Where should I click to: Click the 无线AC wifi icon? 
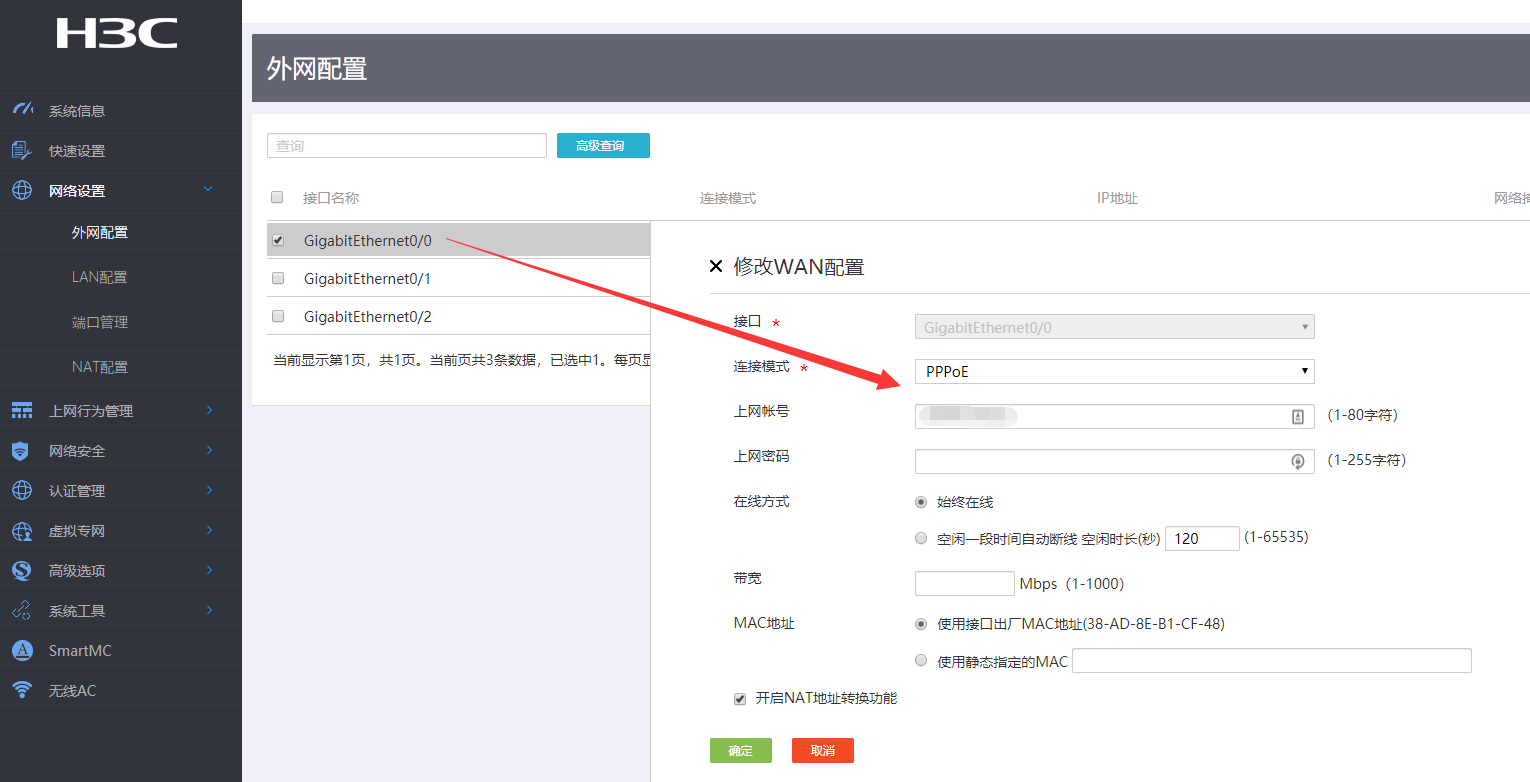coord(22,690)
